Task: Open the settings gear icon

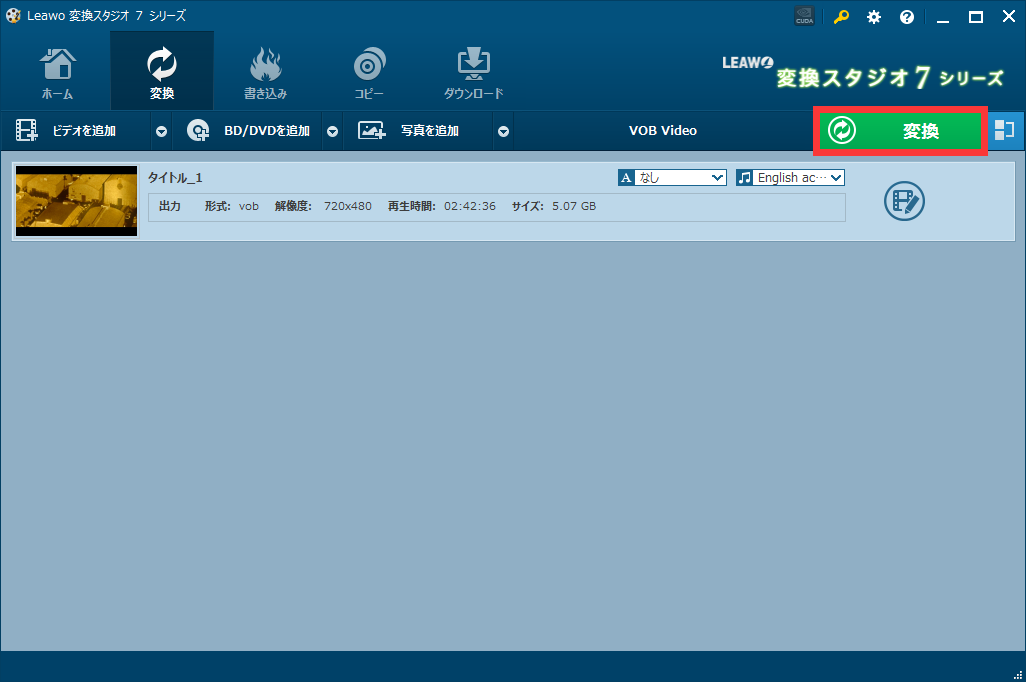Action: [874, 16]
